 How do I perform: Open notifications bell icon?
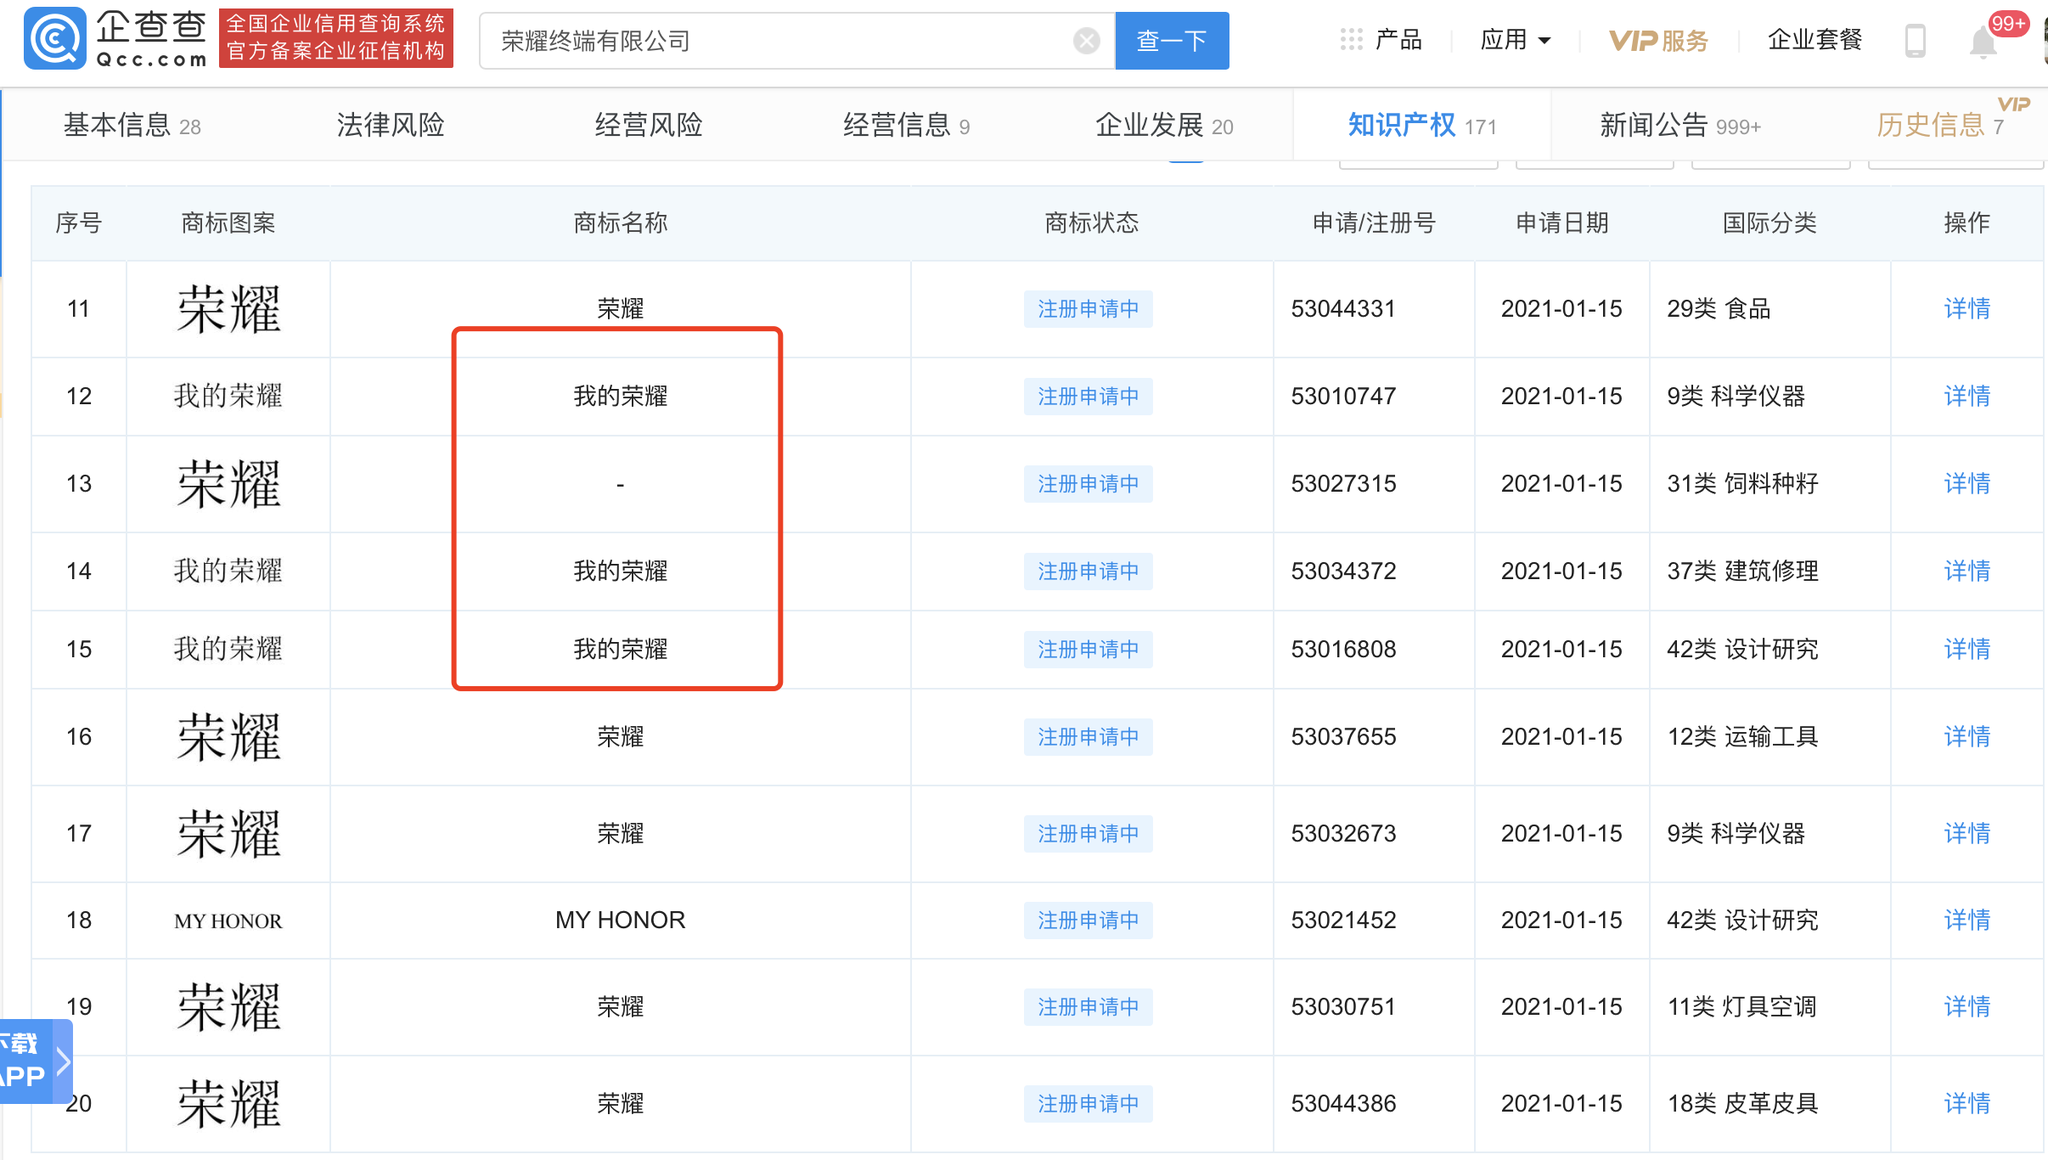pos(1983,42)
